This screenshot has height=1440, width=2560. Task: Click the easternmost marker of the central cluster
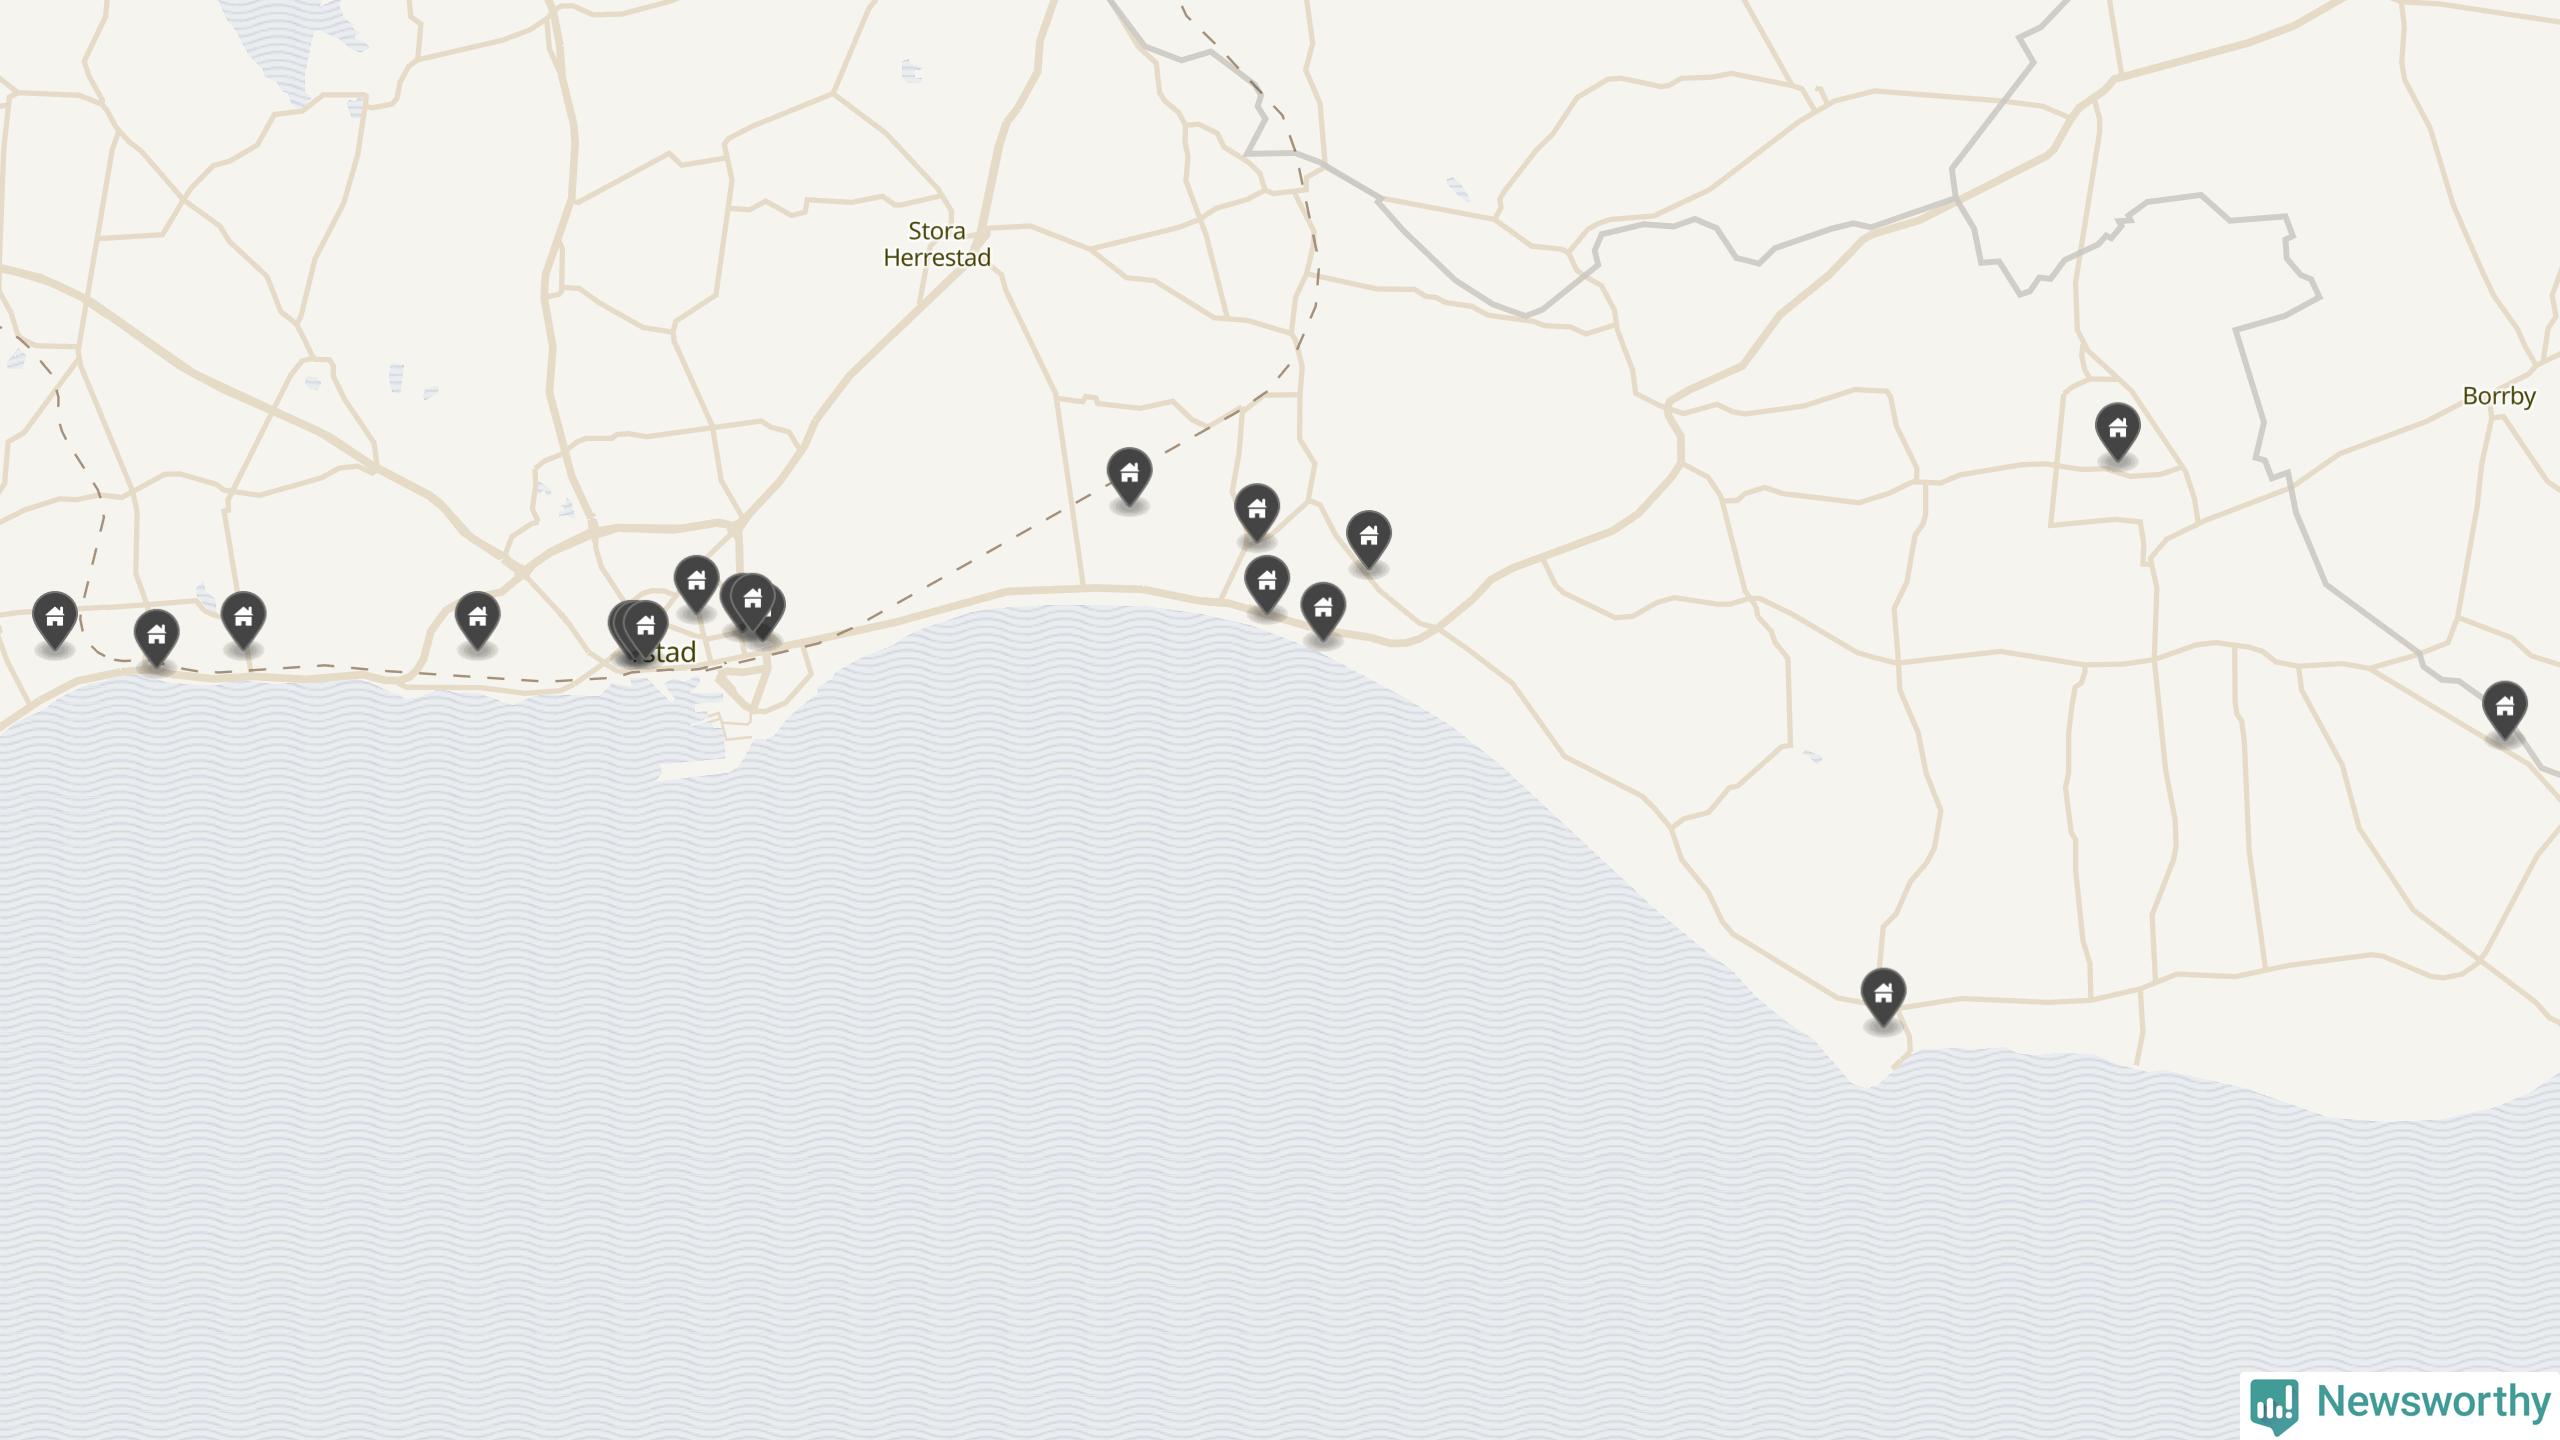1368,540
